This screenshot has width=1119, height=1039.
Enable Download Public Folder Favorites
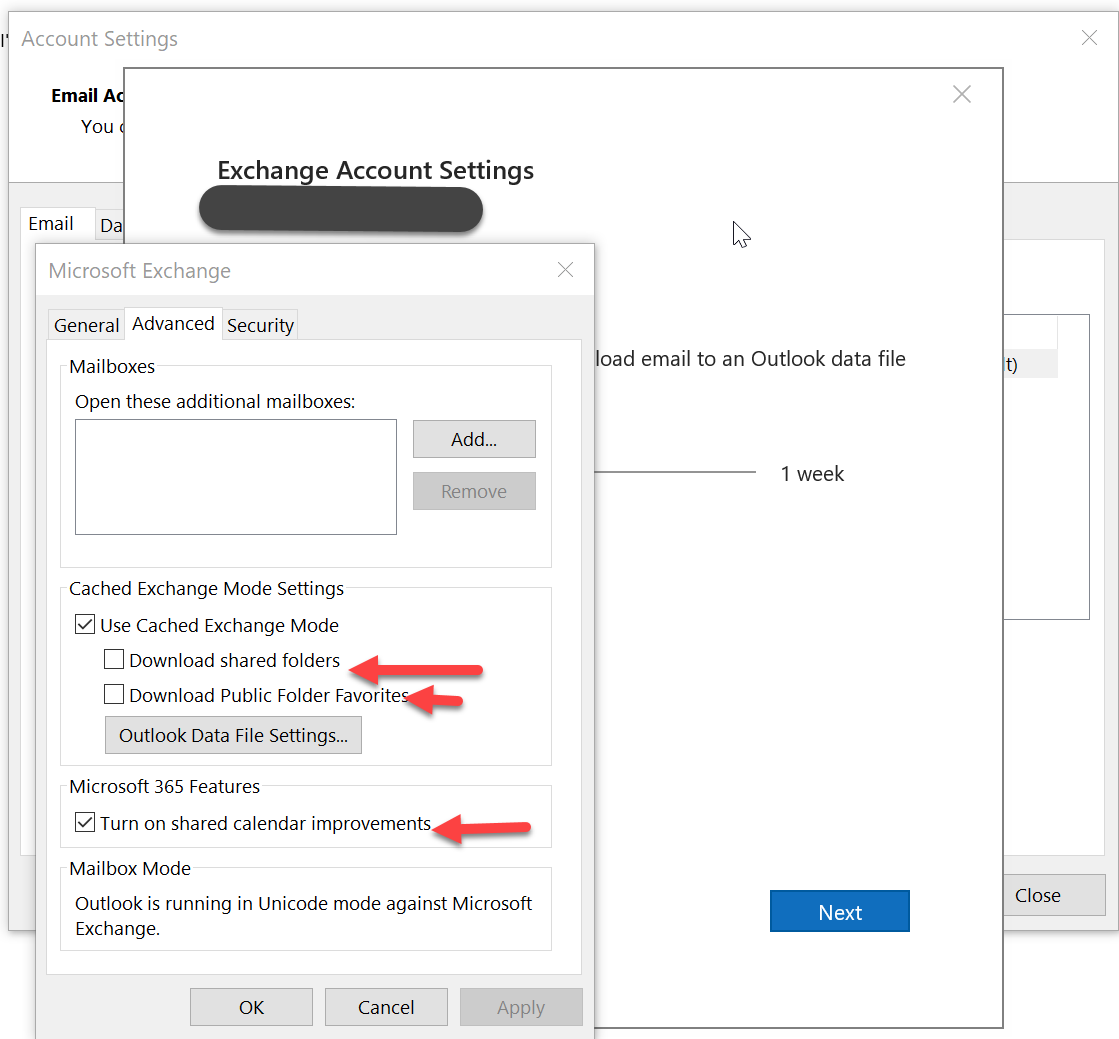(x=115, y=695)
